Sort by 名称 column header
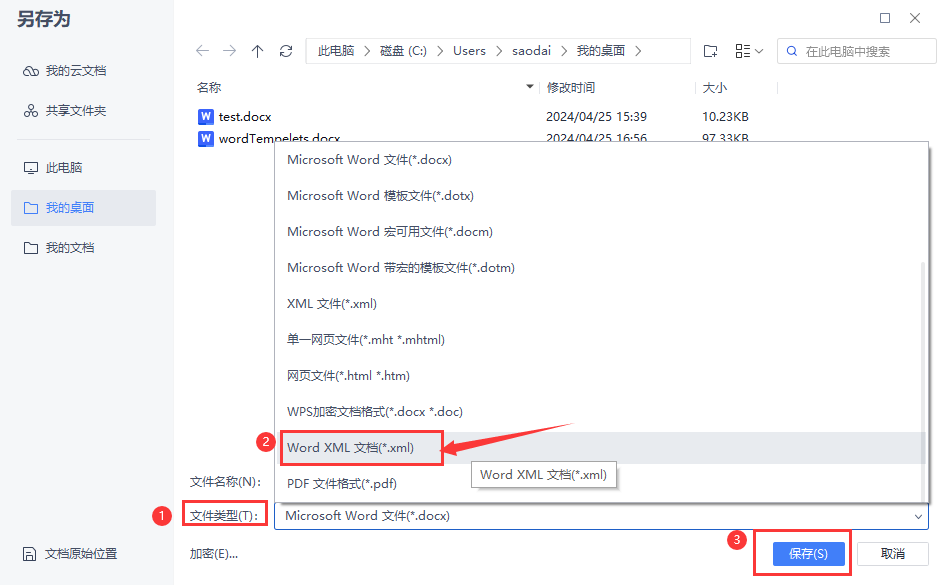The width and height of the screenshot is (946, 585). tap(209, 88)
